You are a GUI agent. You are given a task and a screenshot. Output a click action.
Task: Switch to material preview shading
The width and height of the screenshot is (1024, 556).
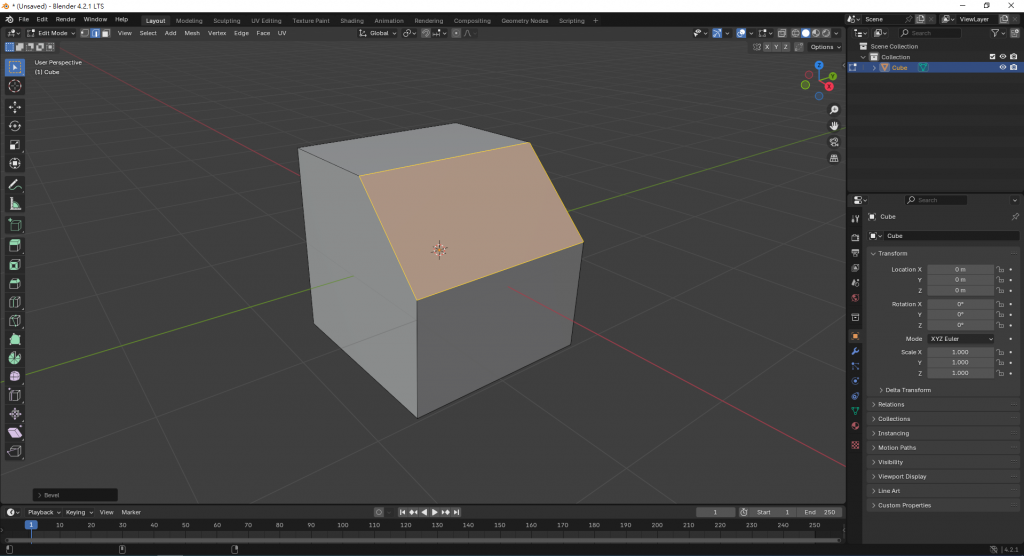816,33
